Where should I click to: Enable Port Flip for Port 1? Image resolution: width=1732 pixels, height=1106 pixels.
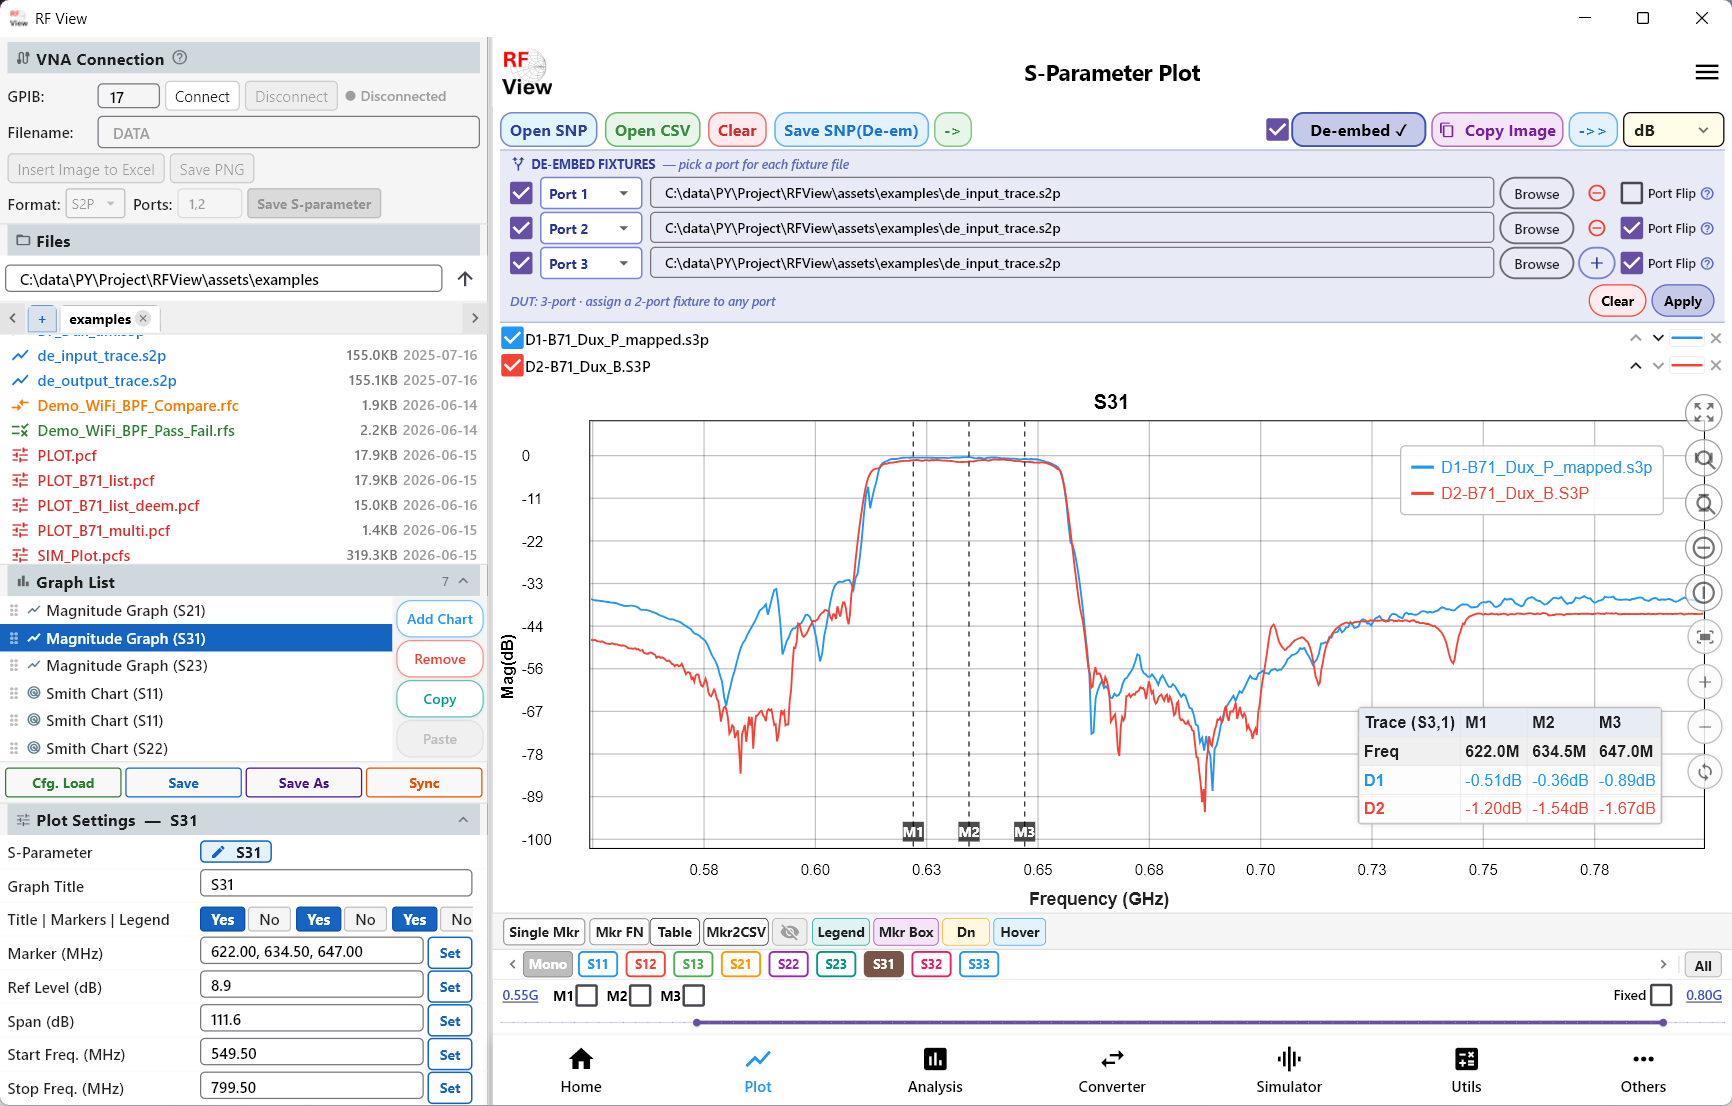pyautogui.click(x=1632, y=193)
